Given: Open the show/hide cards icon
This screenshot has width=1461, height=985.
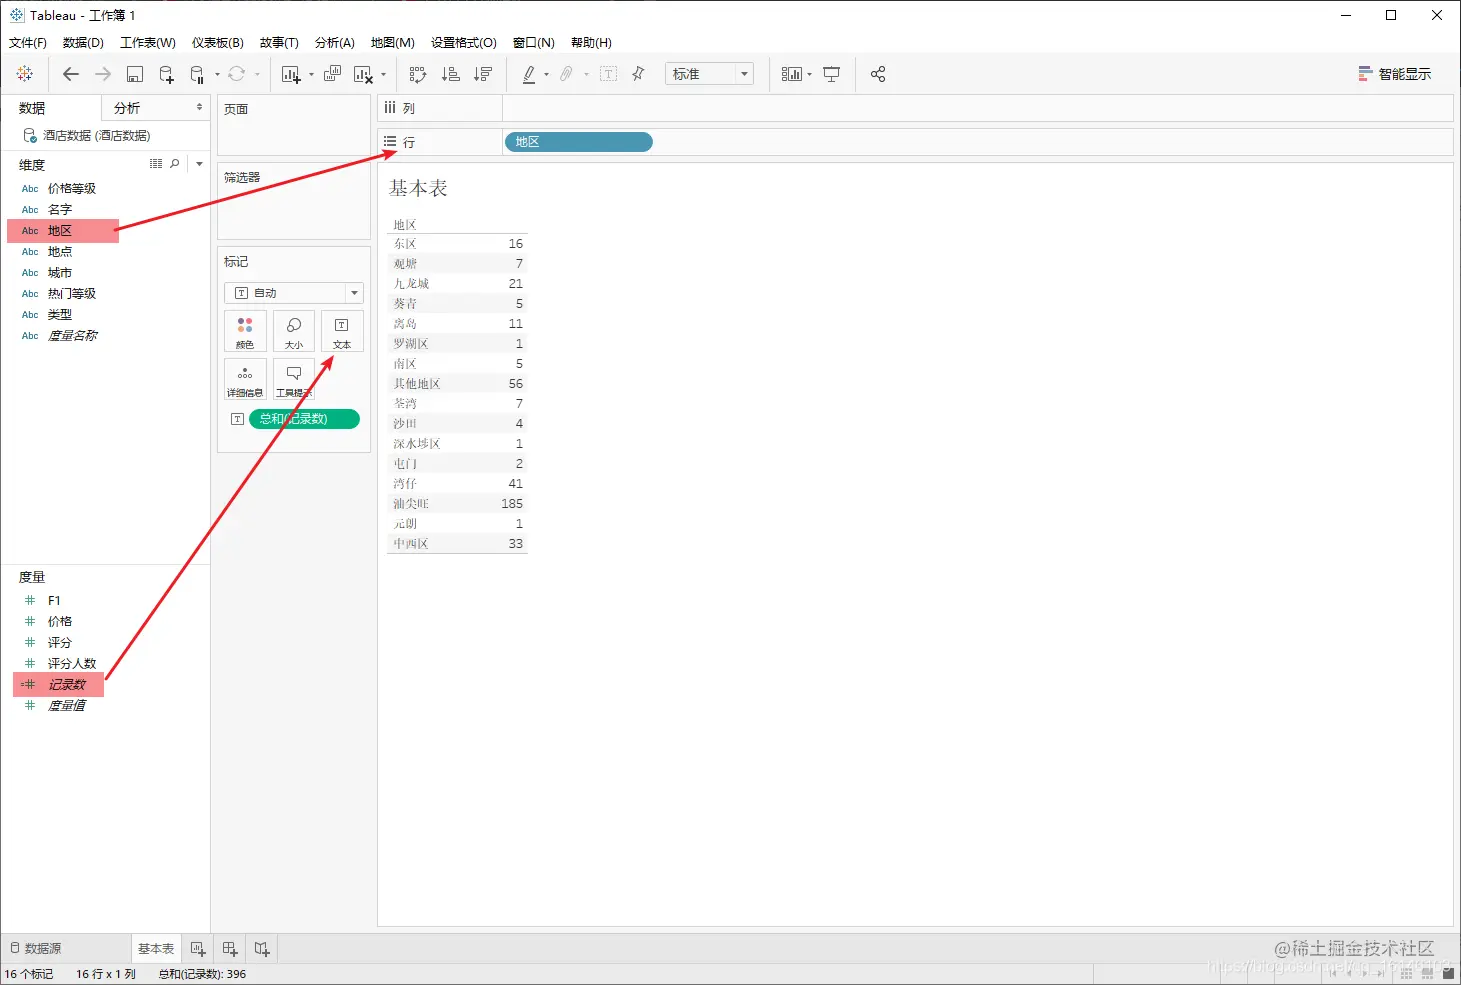Looking at the screenshot, I should click(792, 74).
